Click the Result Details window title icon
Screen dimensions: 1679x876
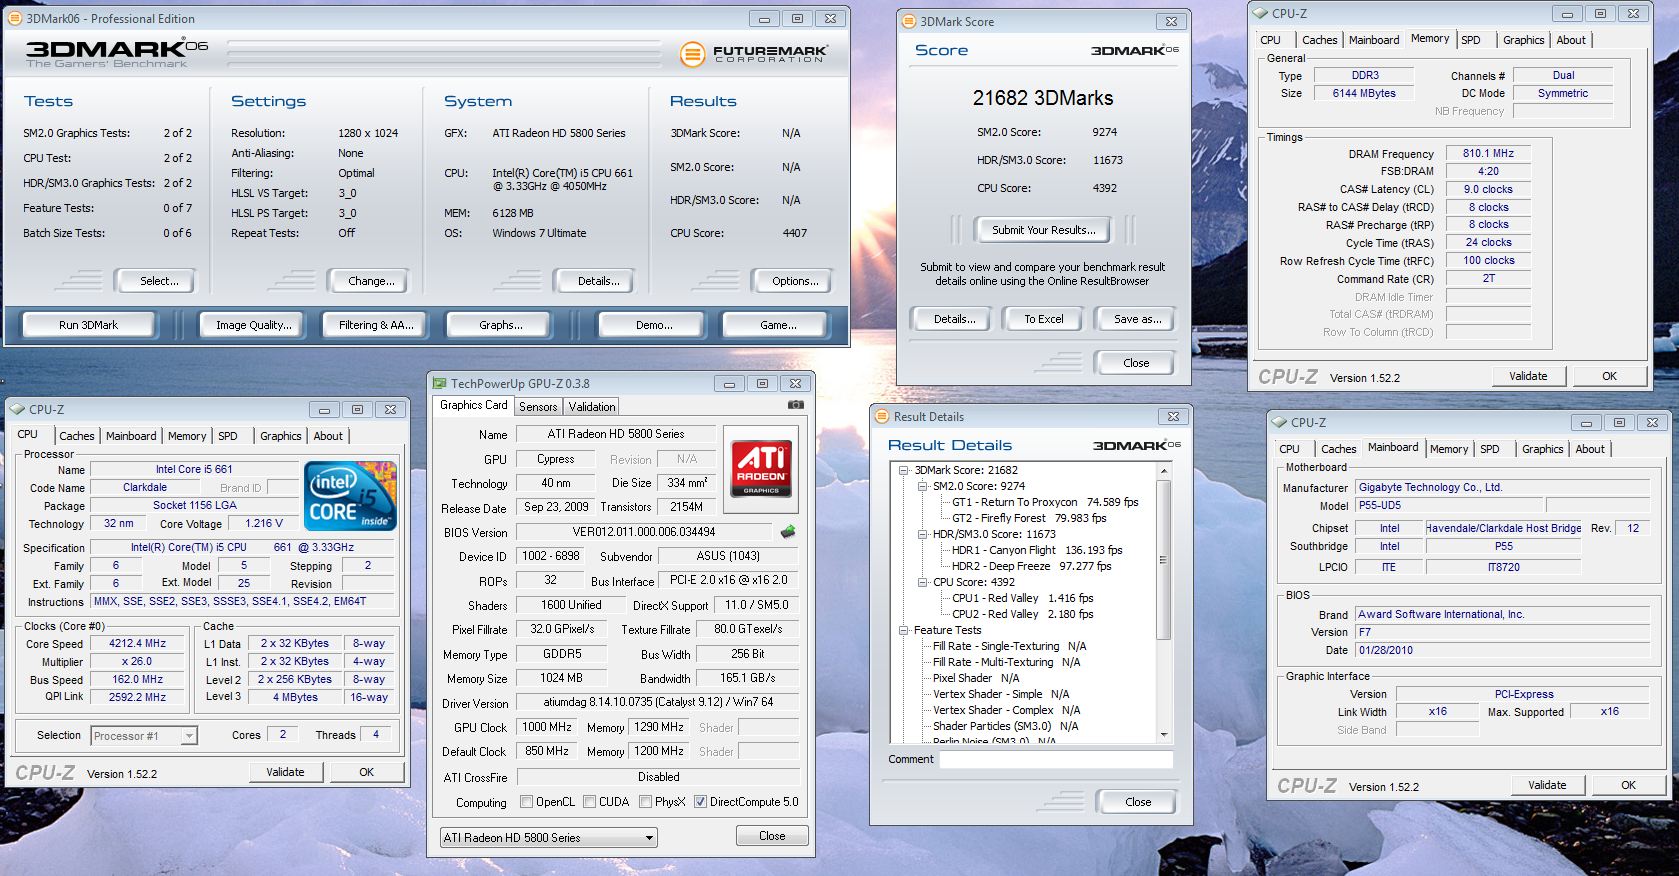(x=881, y=416)
